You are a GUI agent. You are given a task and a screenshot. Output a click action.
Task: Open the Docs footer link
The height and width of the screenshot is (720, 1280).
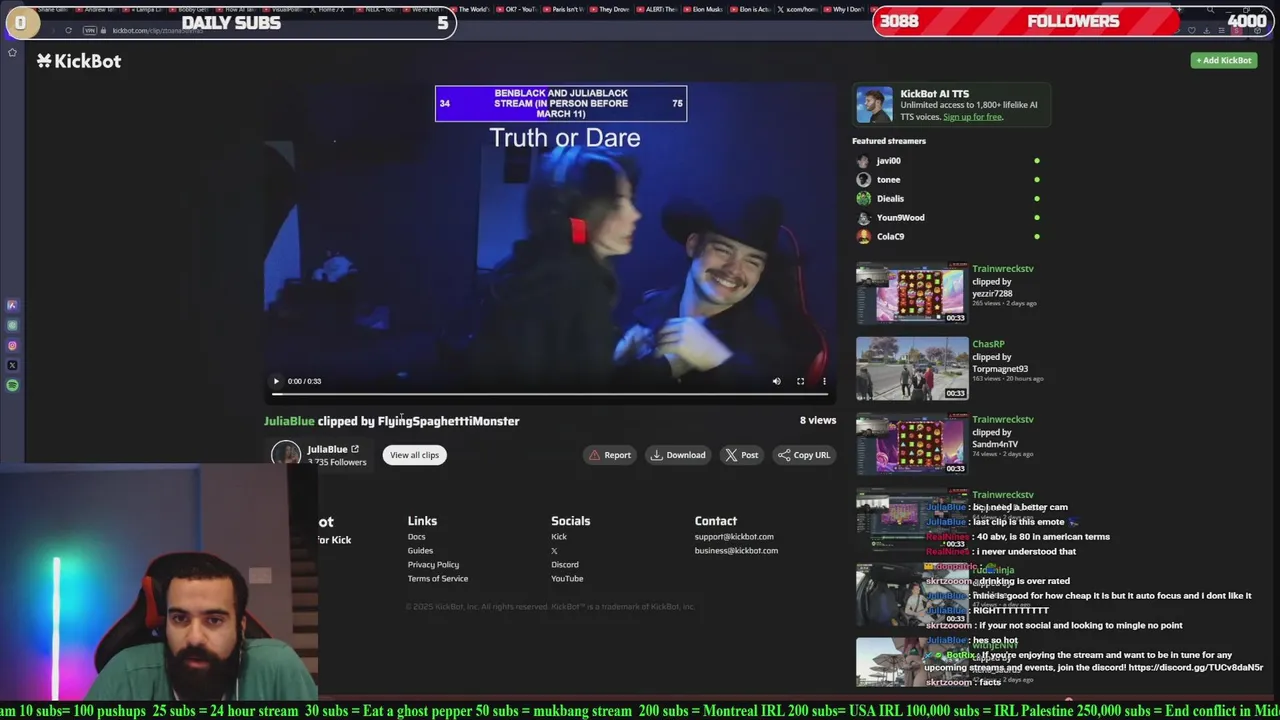(x=416, y=537)
